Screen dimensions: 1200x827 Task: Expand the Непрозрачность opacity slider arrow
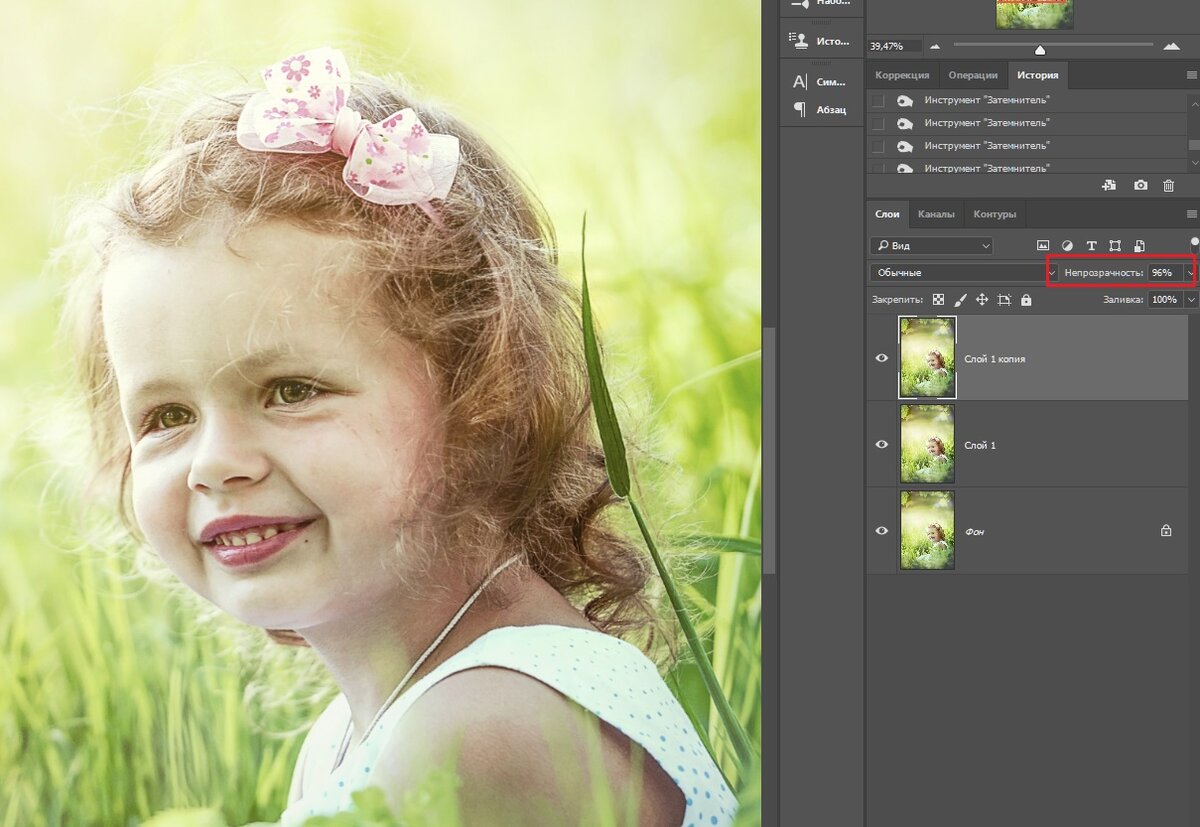click(x=1190, y=272)
